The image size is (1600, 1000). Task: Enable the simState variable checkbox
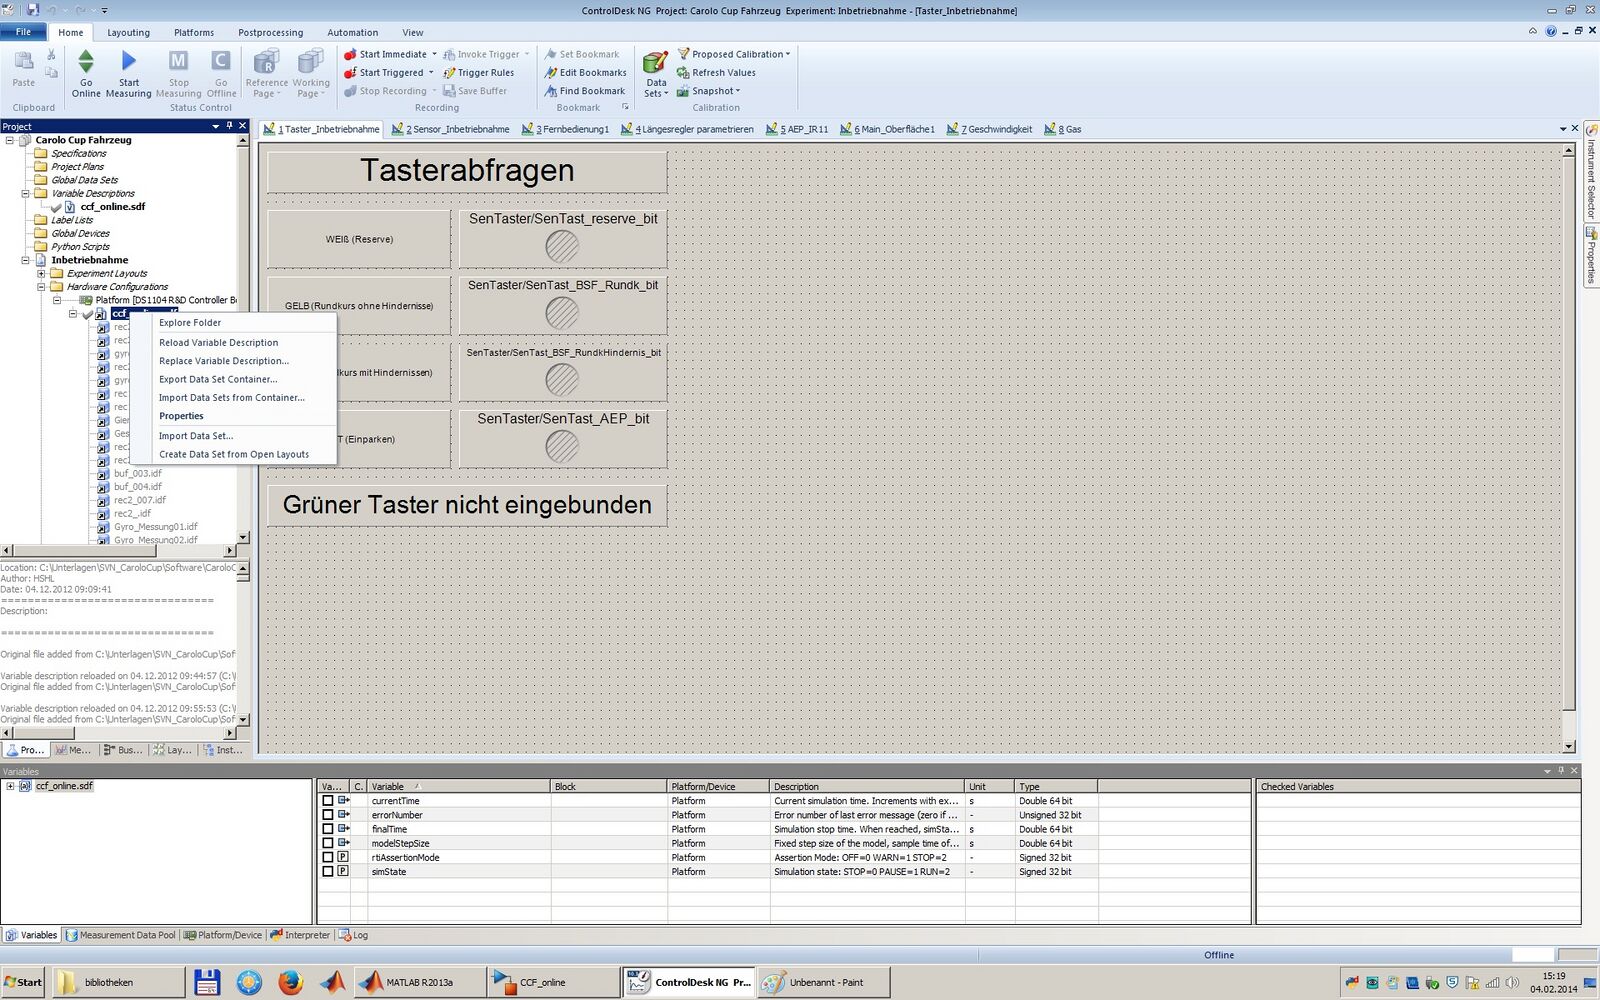[x=327, y=872]
